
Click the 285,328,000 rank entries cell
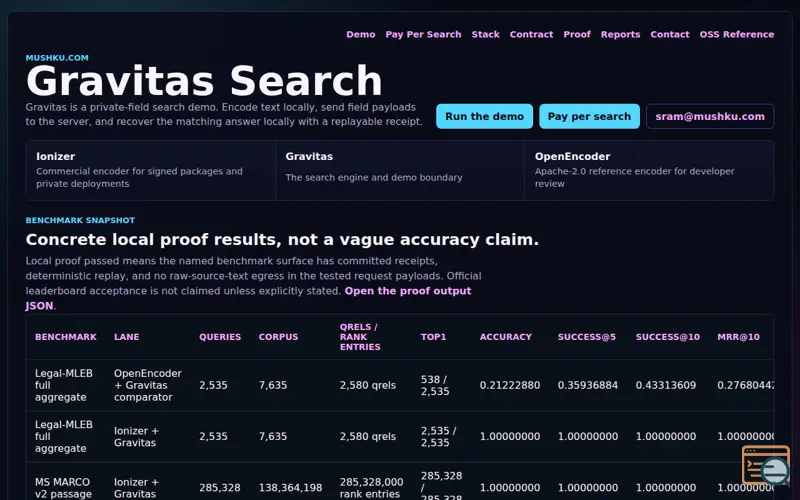[371, 488]
